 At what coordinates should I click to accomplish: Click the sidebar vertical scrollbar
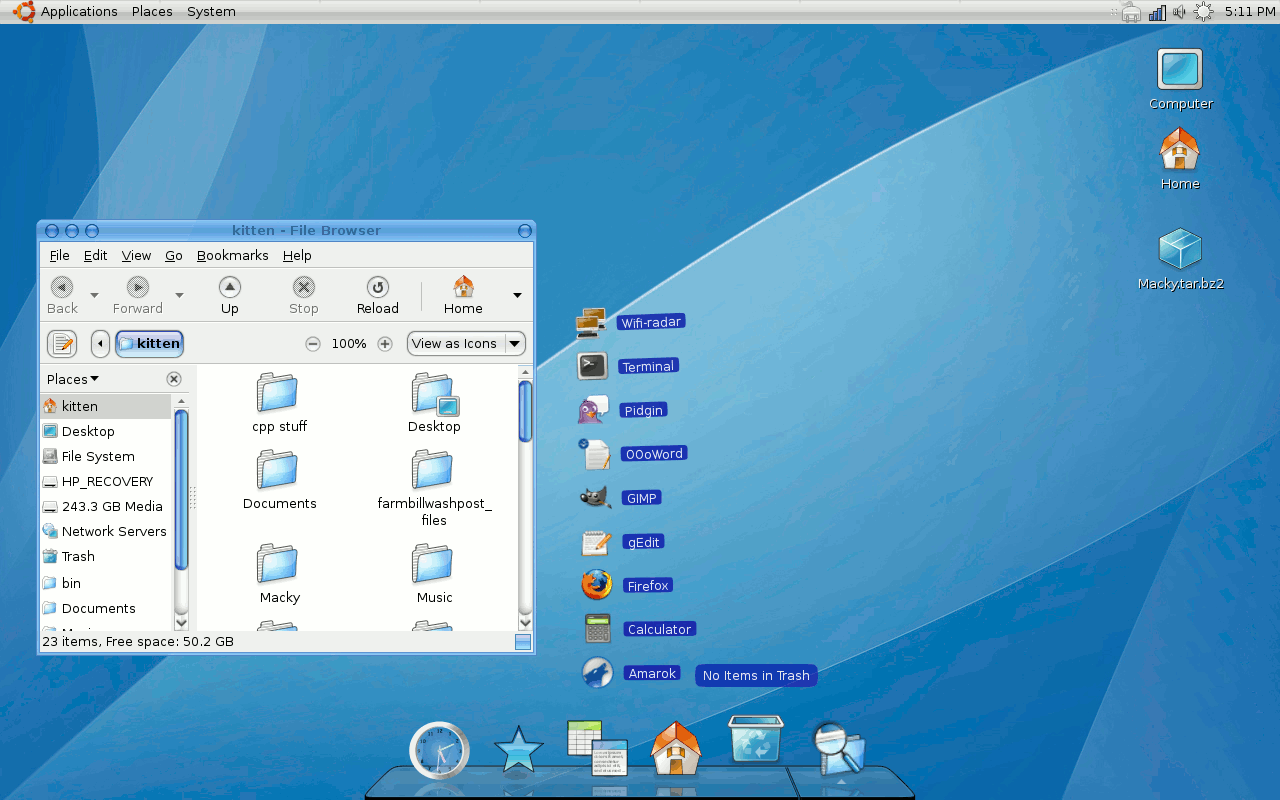[x=181, y=490]
